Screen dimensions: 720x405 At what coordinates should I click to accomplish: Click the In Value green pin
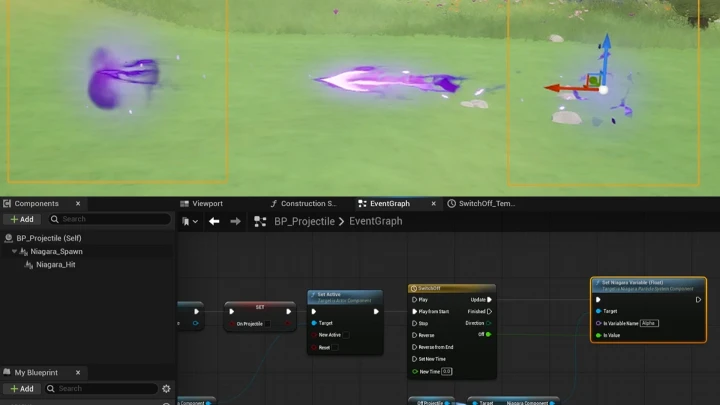click(598, 336)
